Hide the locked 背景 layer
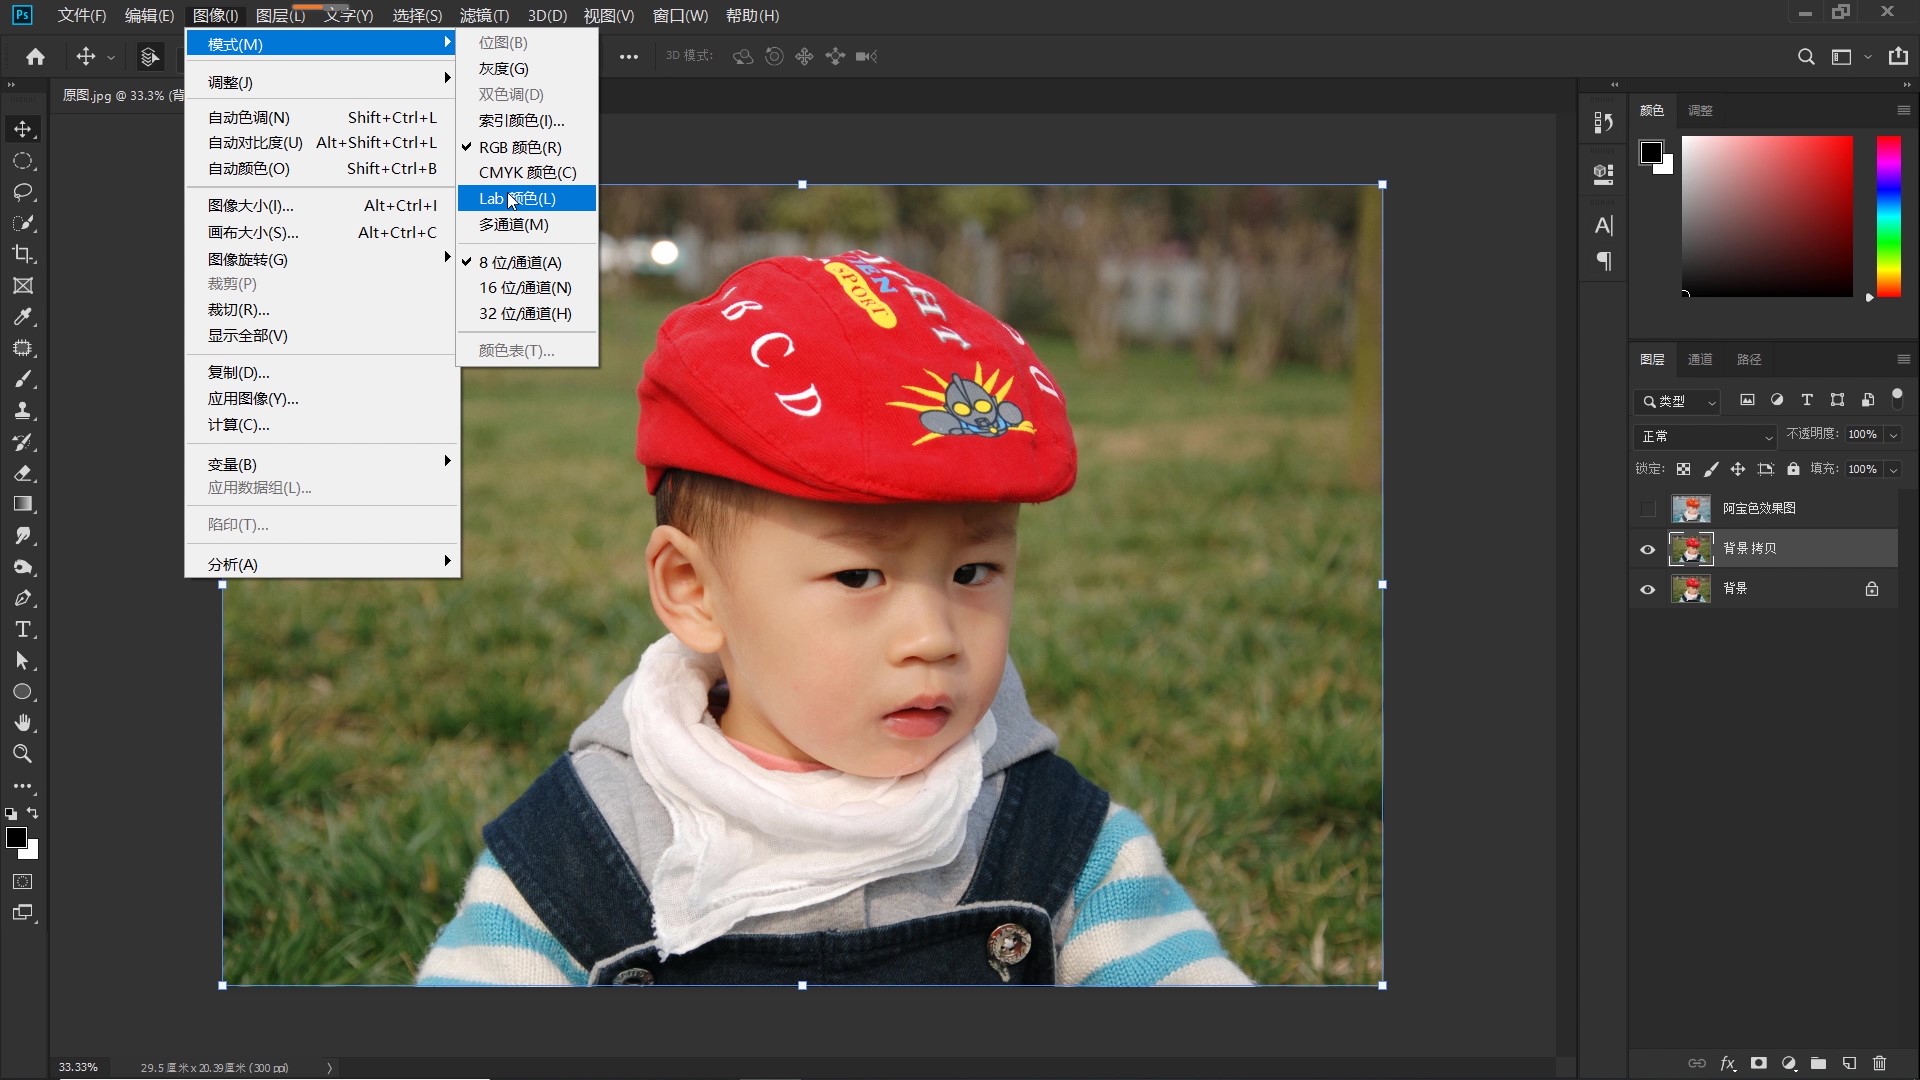Image resolution: width=1920 pixels, height=1080 pixels. [x=1647, y=589]
